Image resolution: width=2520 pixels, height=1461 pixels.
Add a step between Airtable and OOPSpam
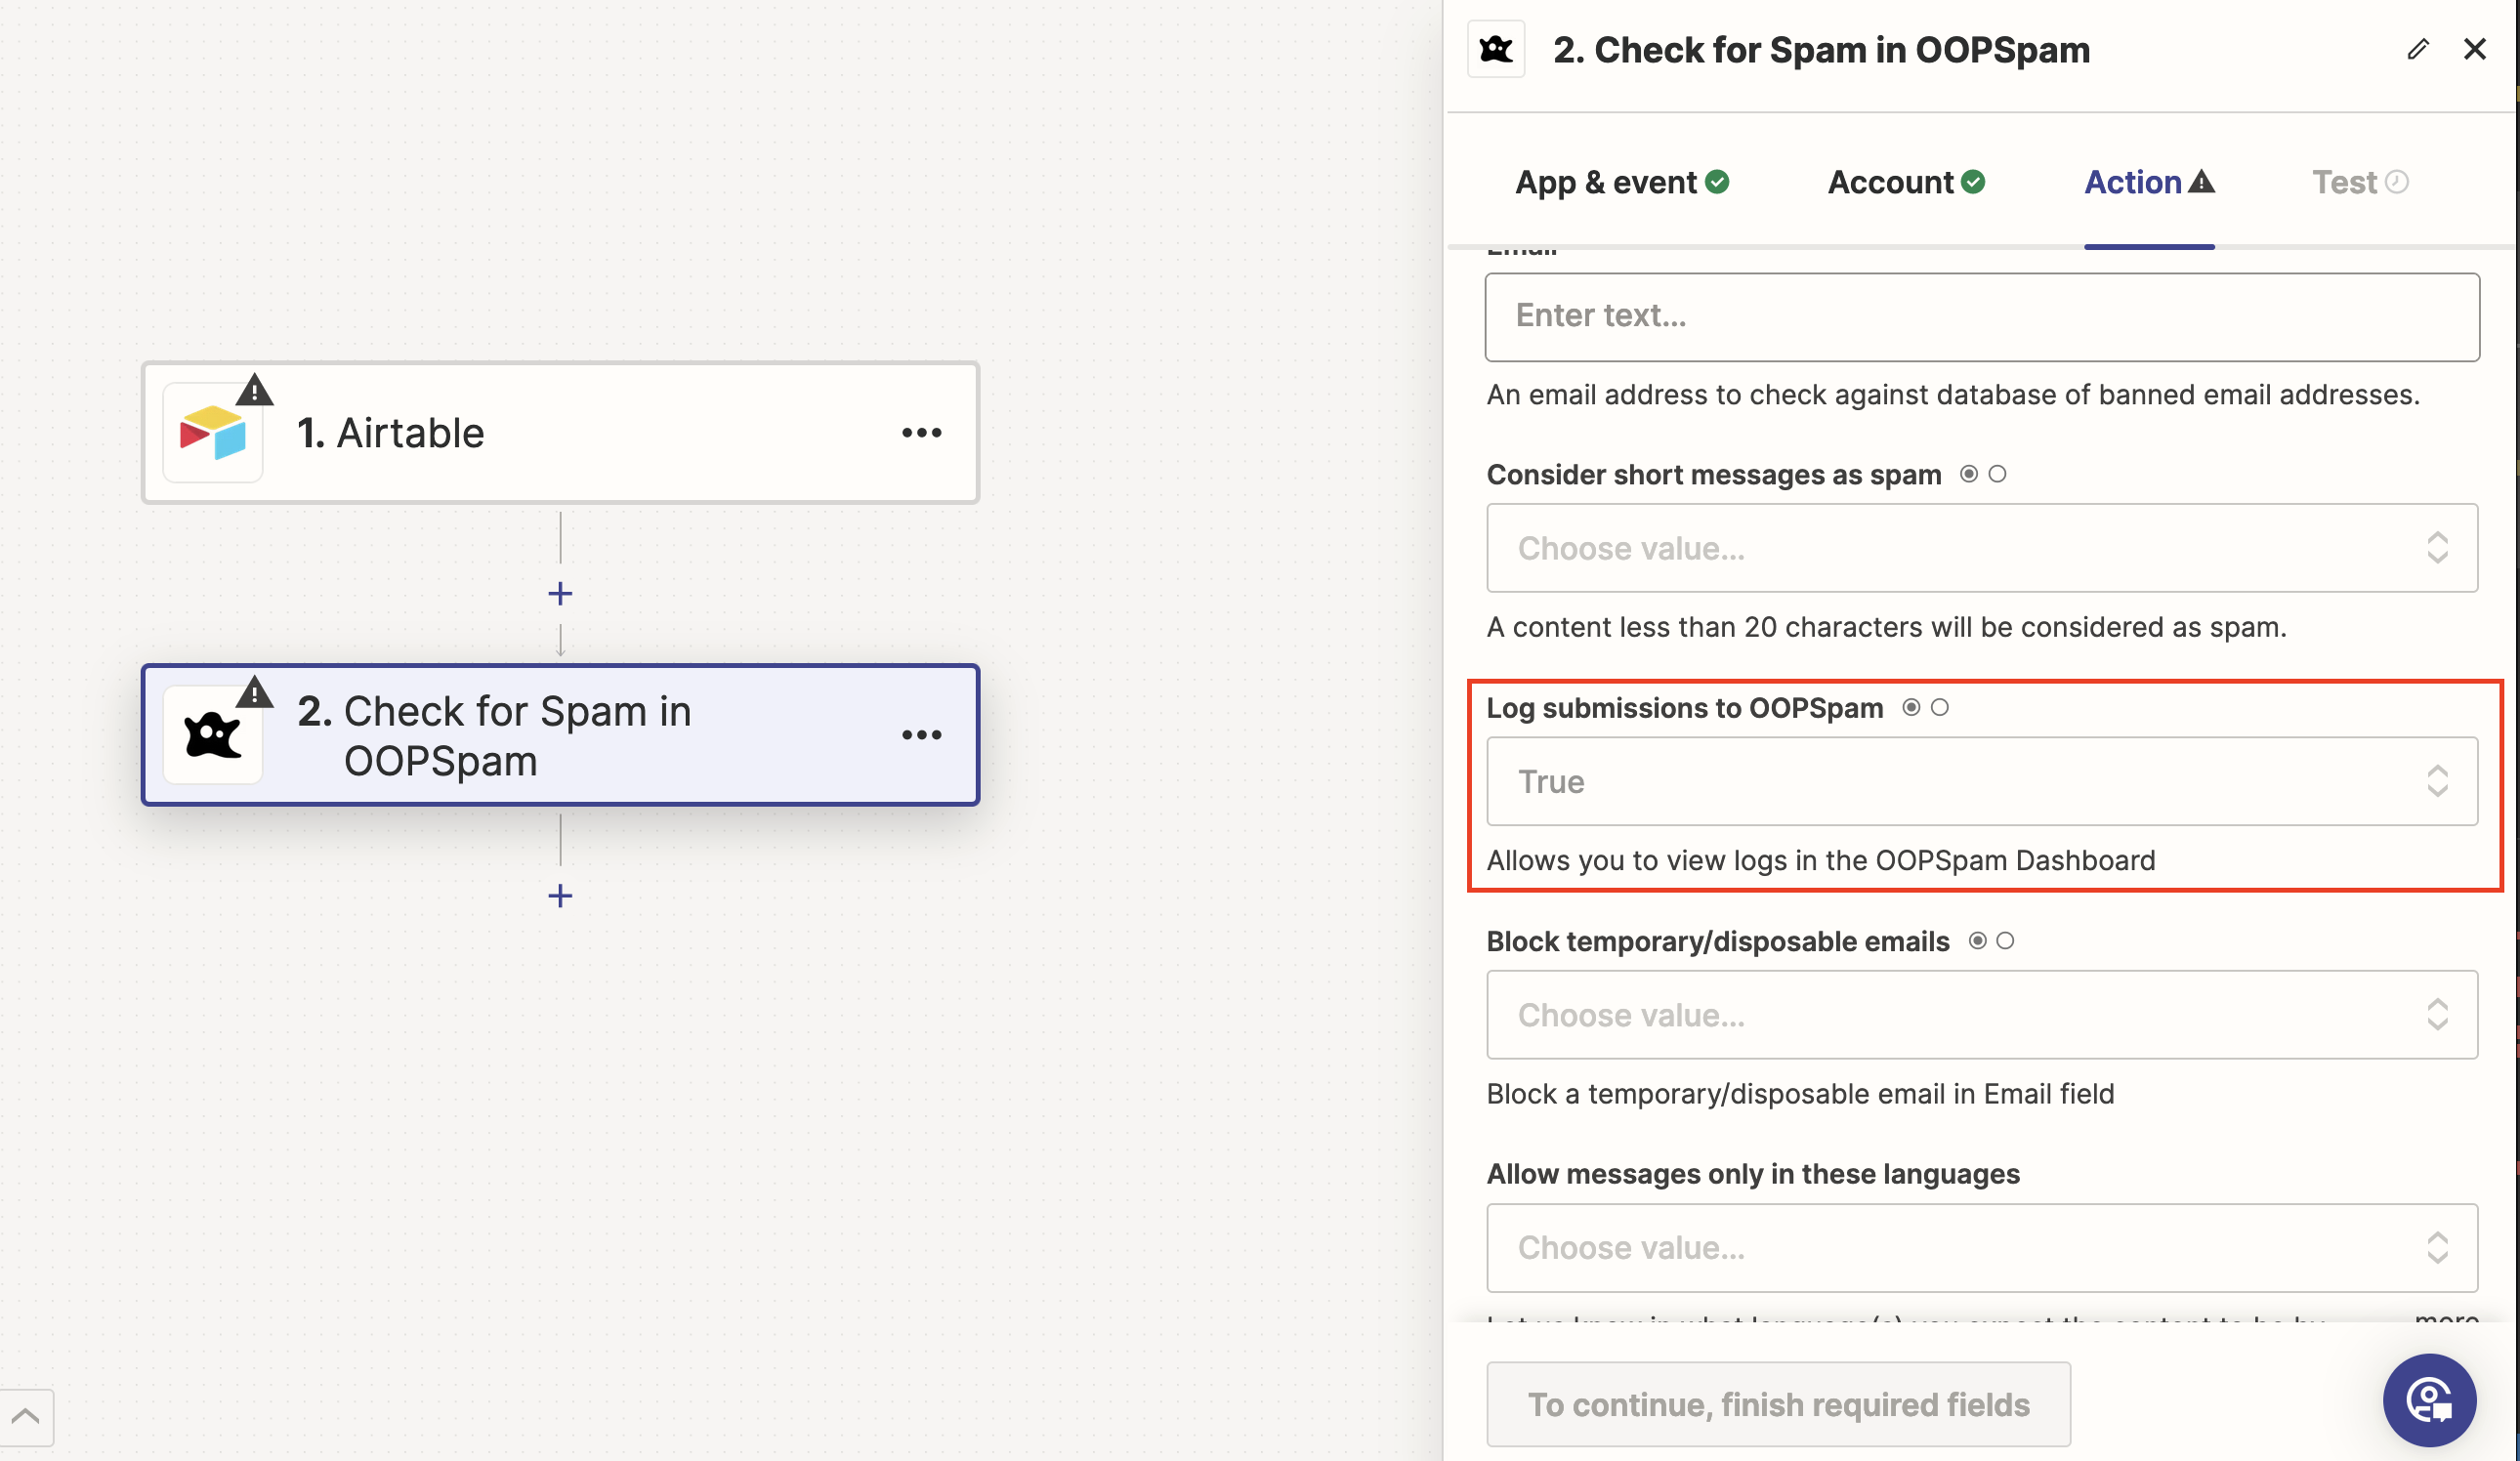(x=560, y=594)
